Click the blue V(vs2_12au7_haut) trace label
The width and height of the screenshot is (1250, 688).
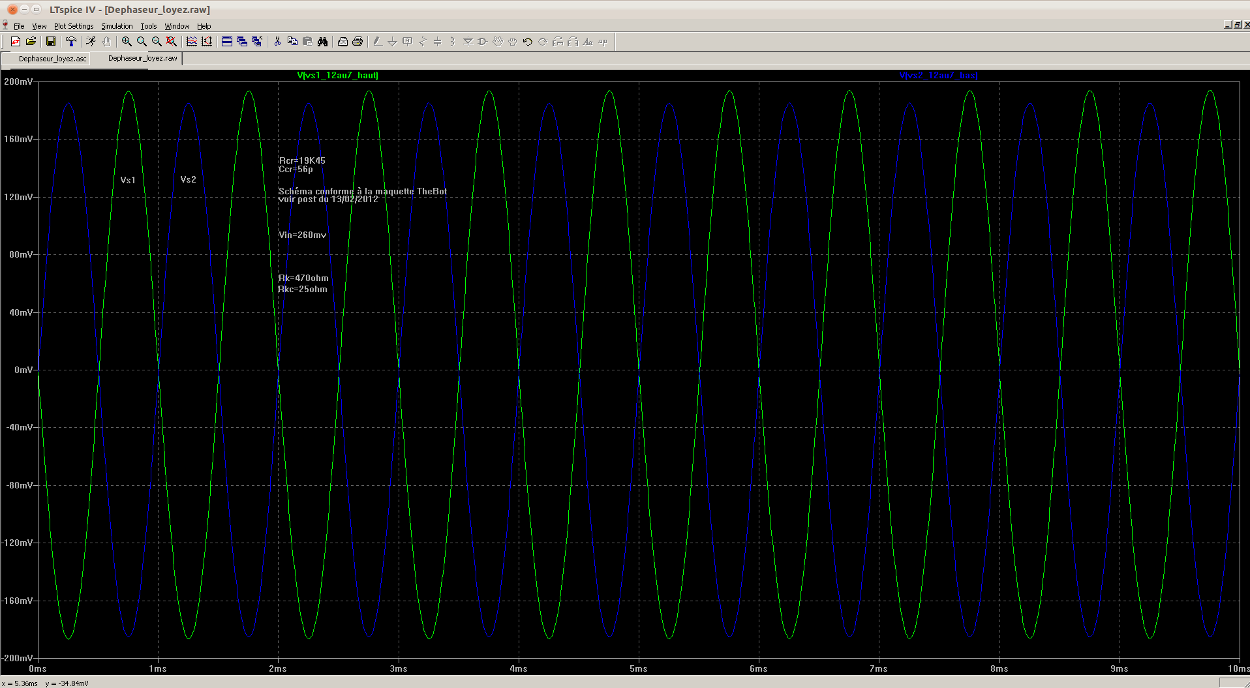(x=938, y=75)
